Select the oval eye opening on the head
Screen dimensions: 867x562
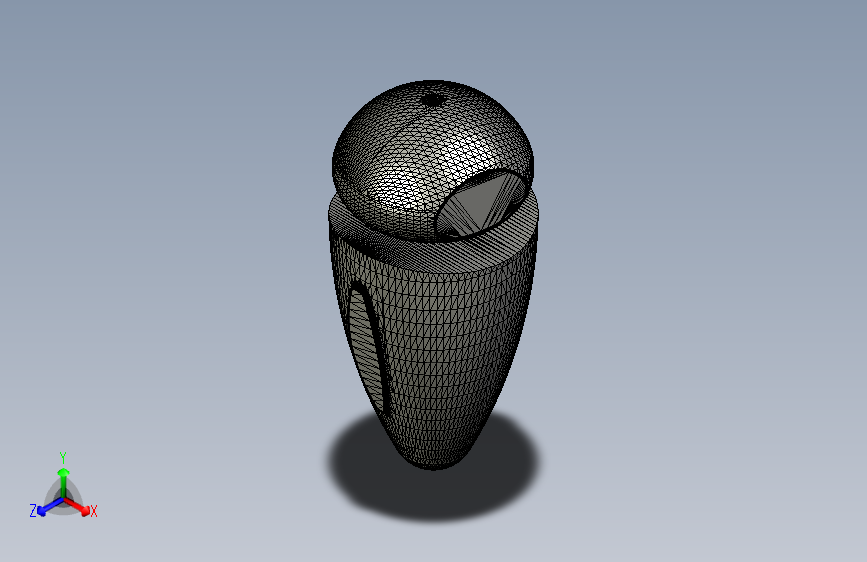pos(481,204)
